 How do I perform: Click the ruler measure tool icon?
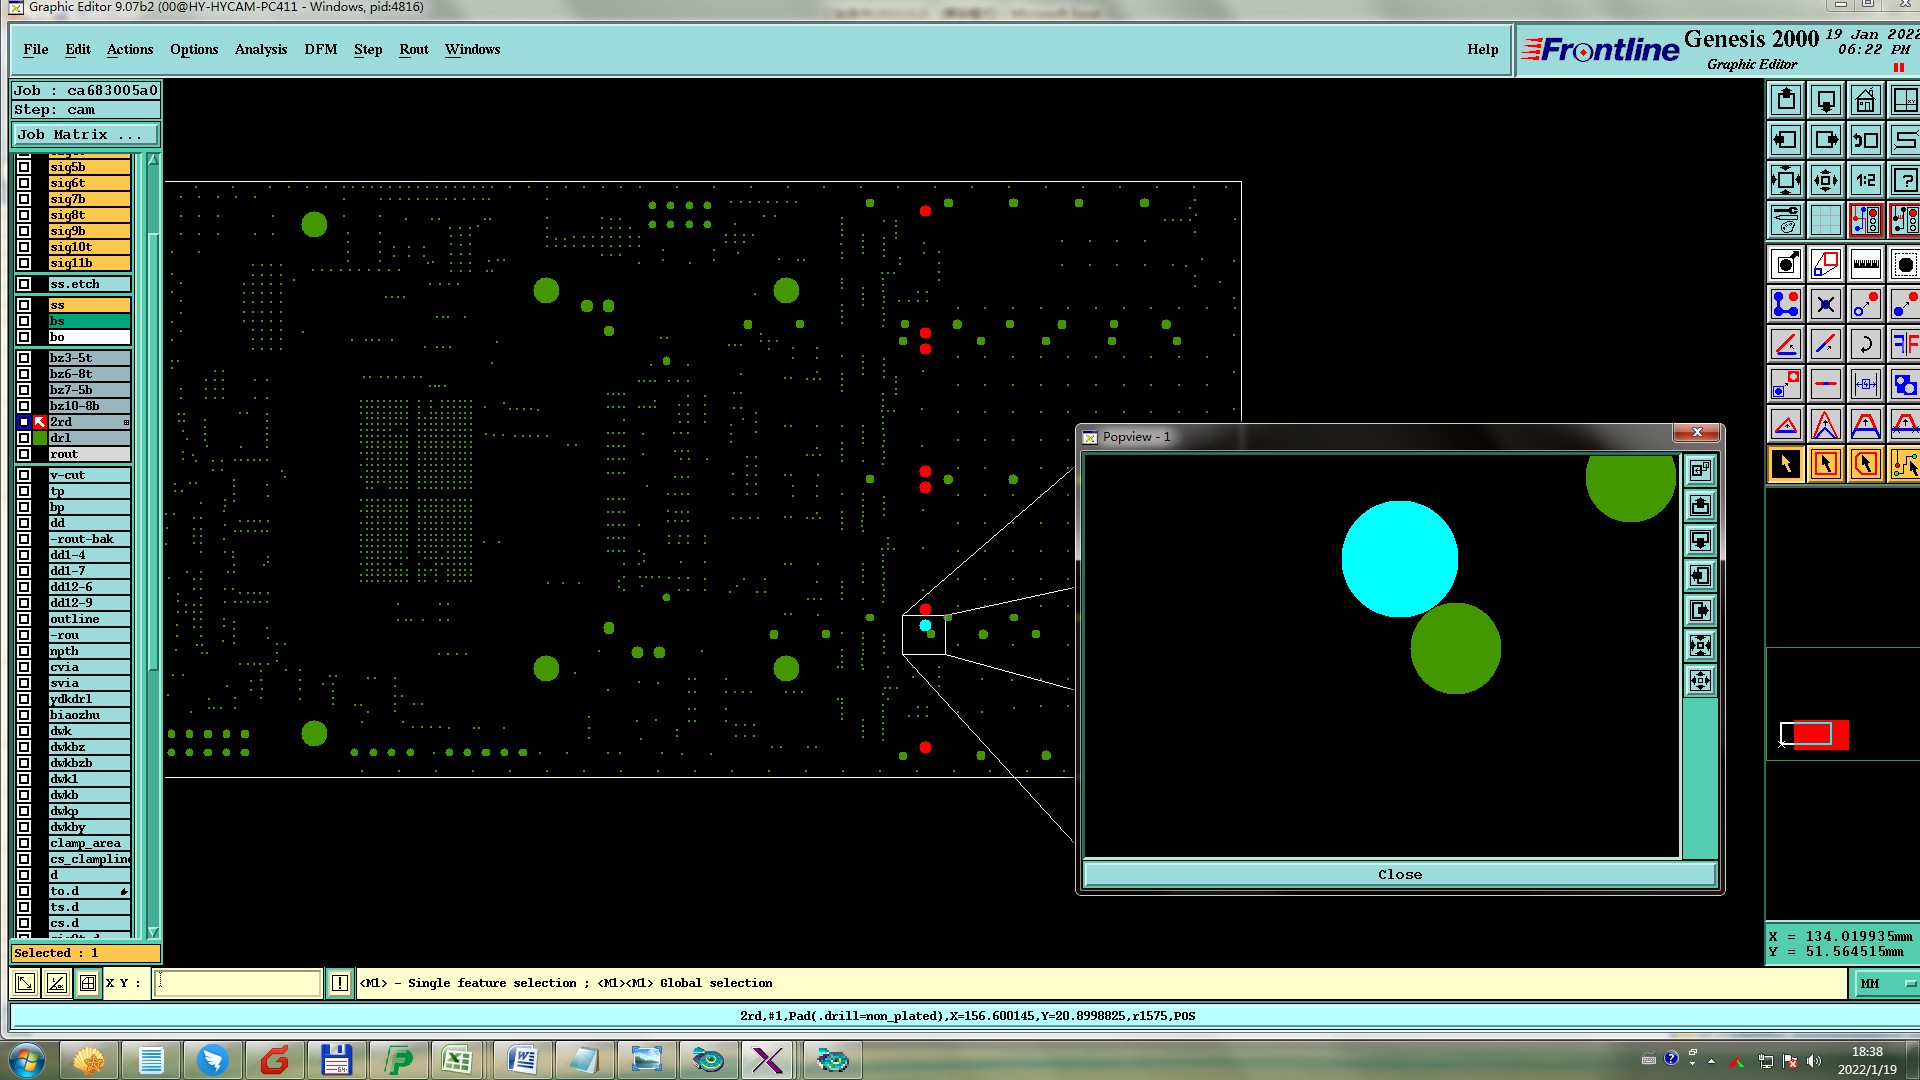(x=1865, y=264)
